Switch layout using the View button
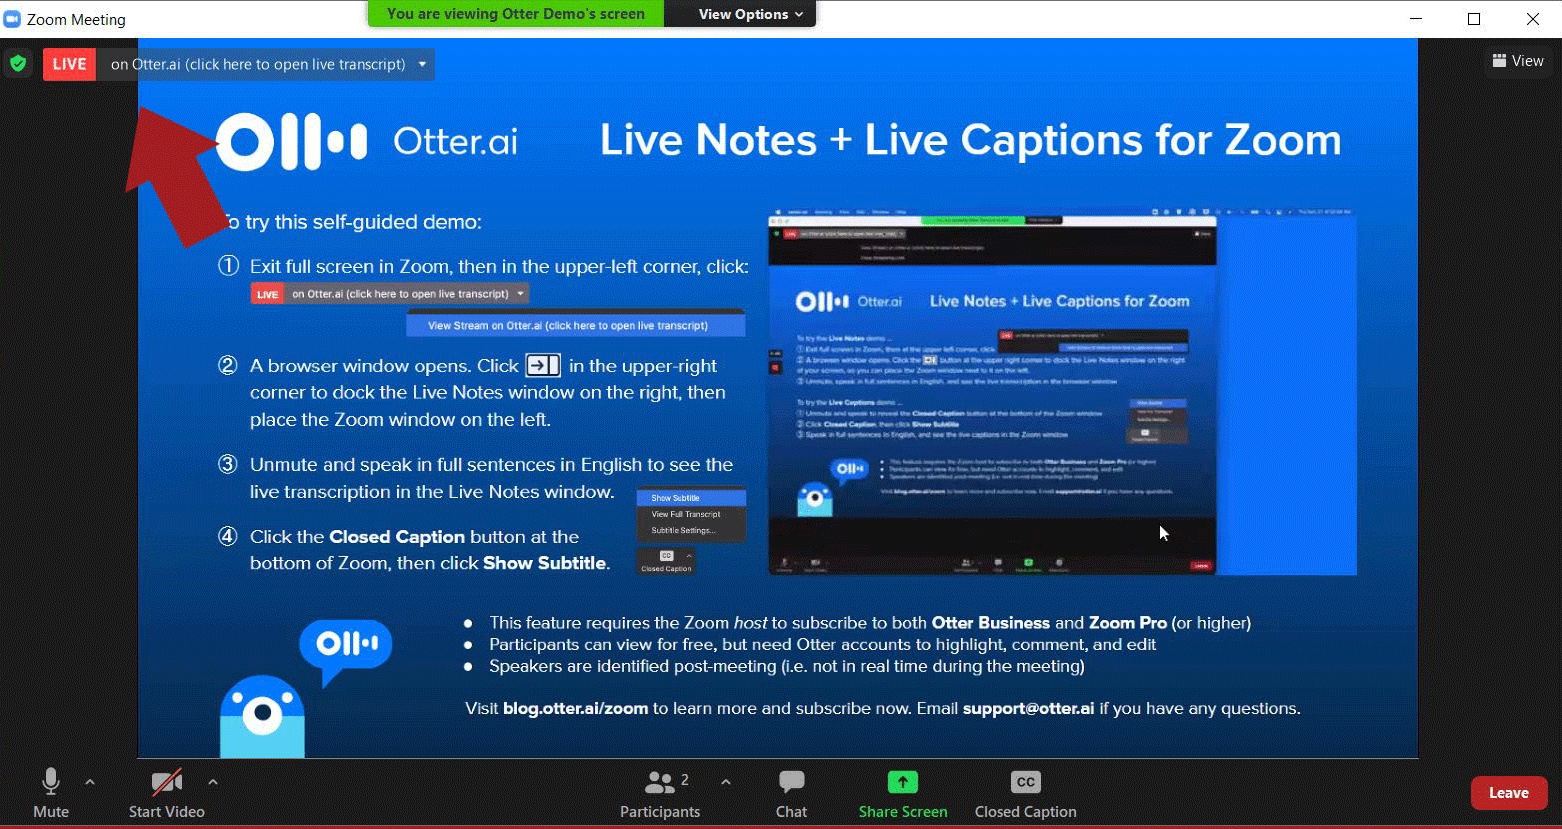Viewport: 1562px width, 829px height. [x=1517, y=61]
